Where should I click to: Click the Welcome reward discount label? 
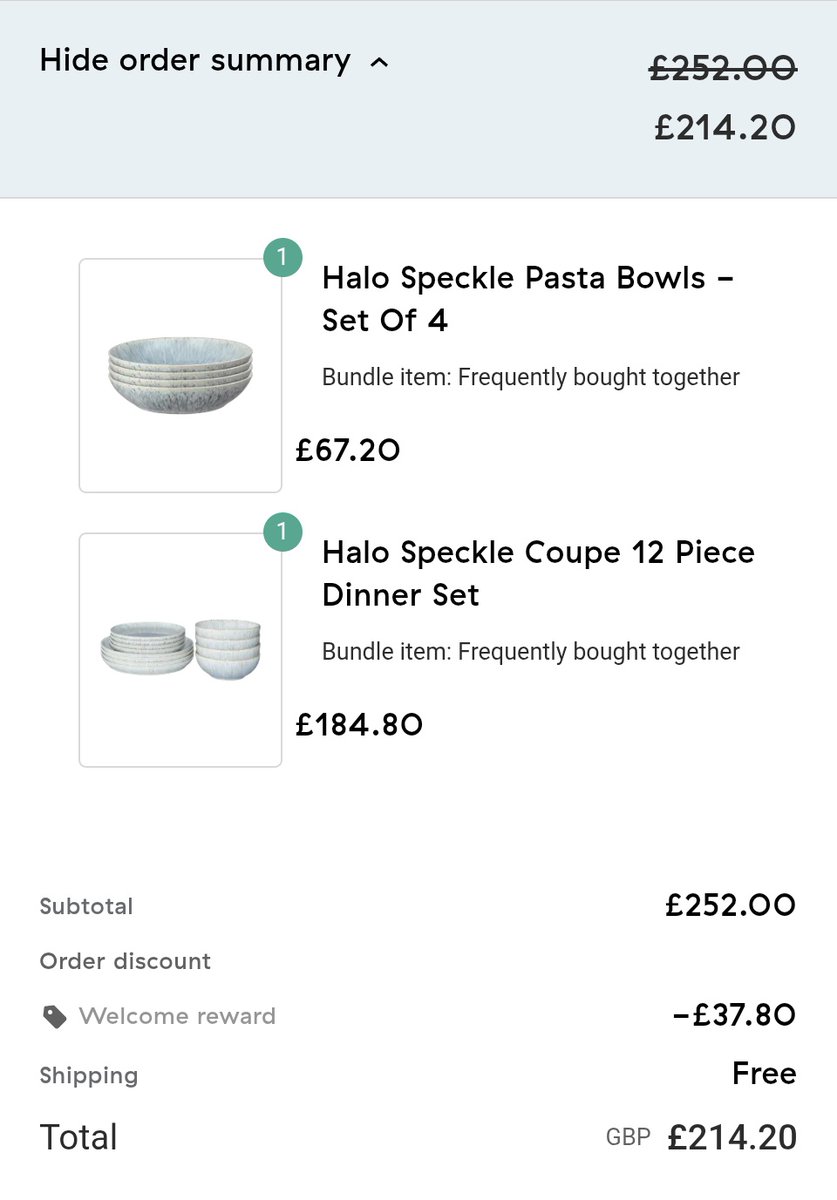(x=177, y=1017)
